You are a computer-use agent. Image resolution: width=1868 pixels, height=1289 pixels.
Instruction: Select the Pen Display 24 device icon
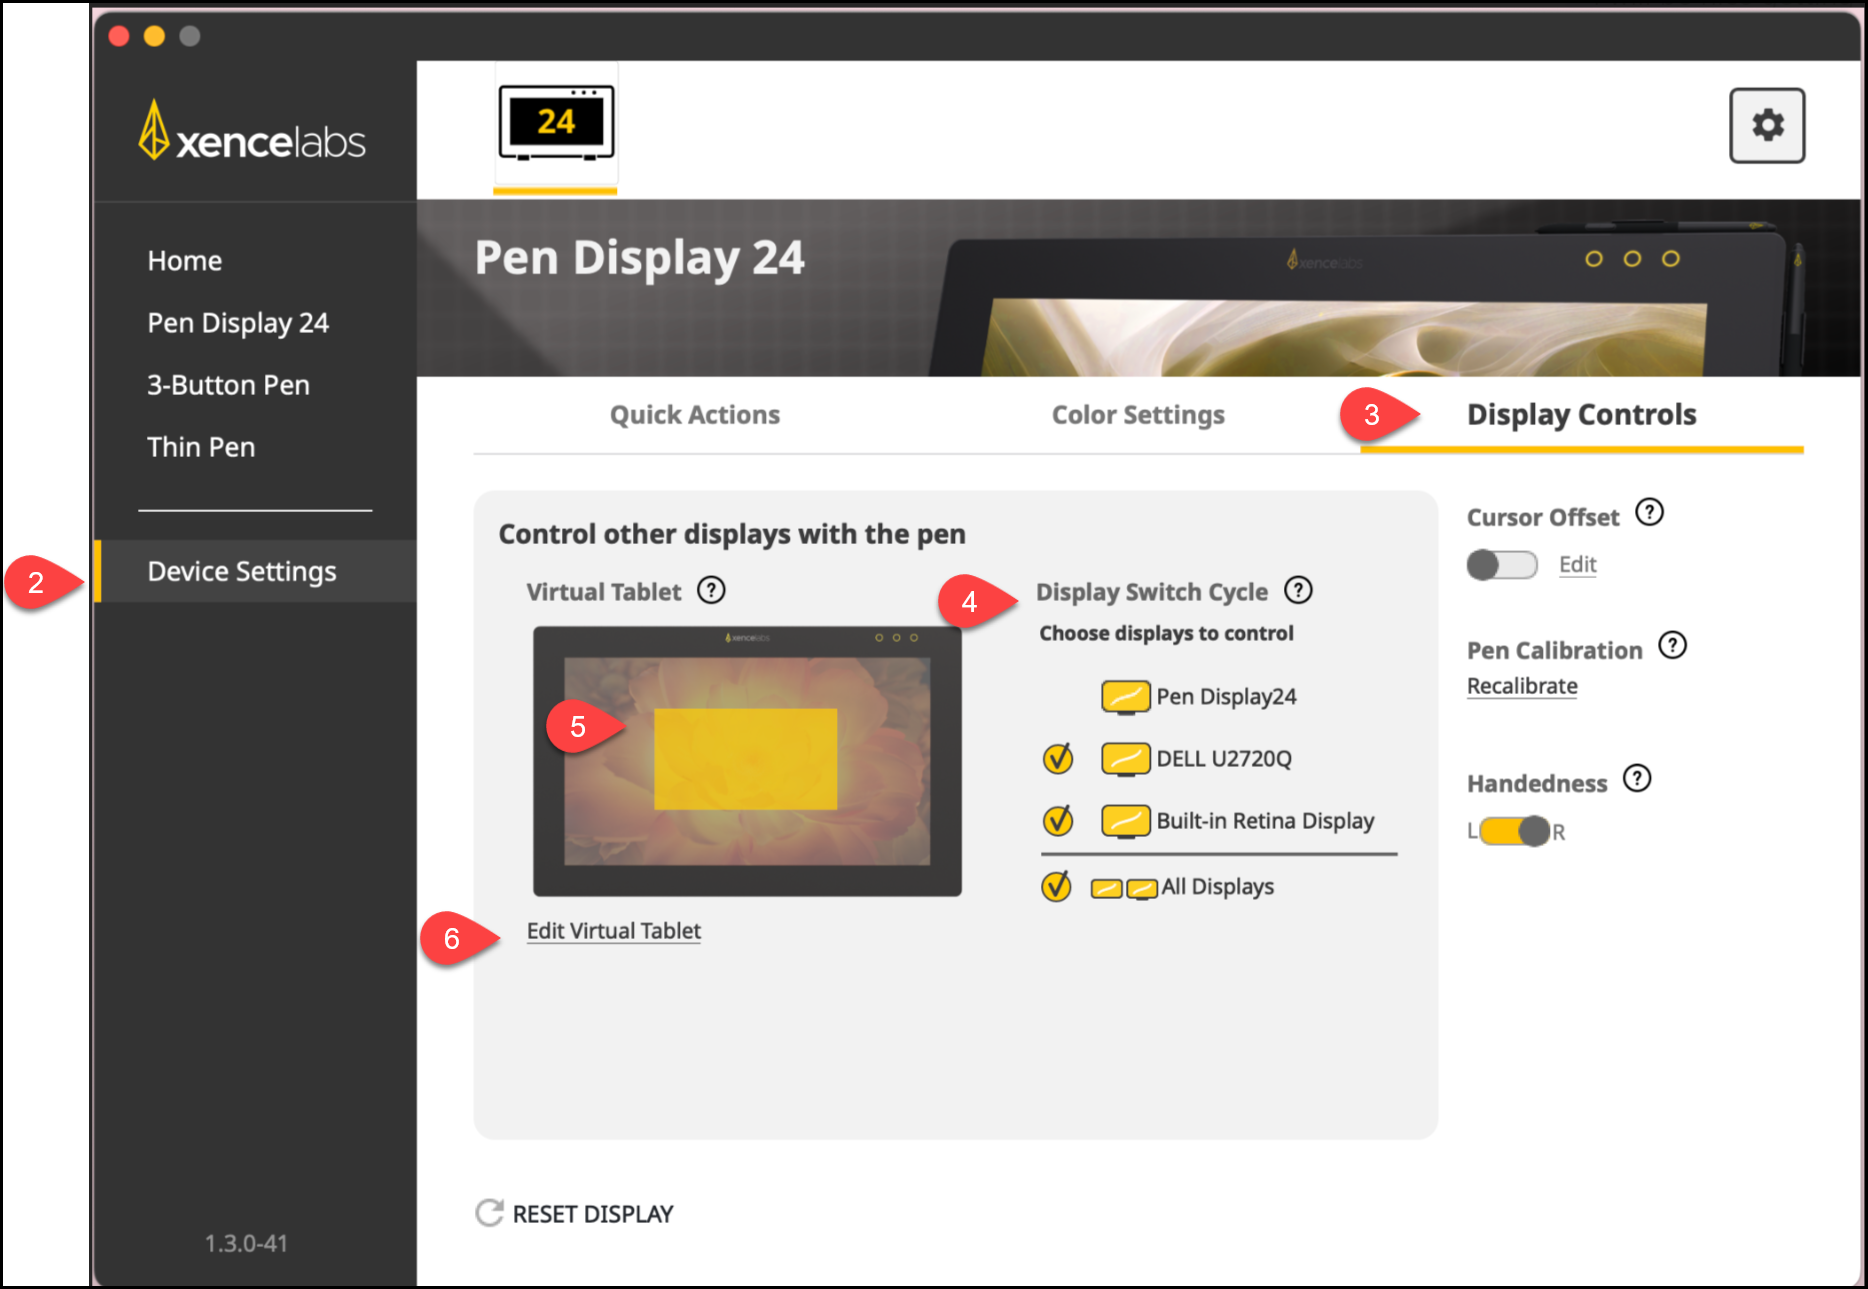(x=556, y=123)
